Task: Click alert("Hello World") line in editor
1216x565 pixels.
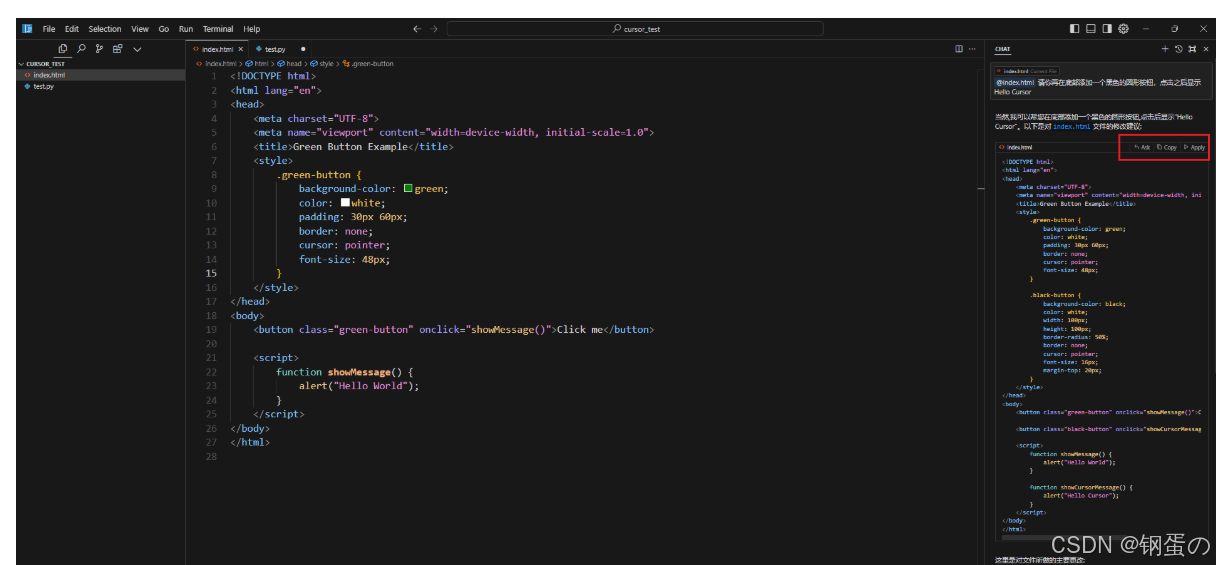Action: (359, 385)
